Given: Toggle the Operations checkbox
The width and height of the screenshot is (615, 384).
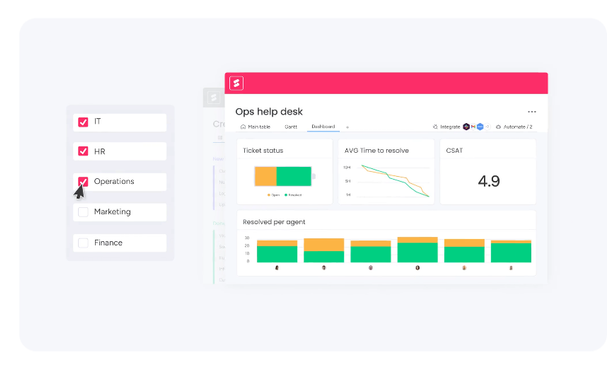Looking at the screenshot, I should pyautogui.click(x=83, y=182).
